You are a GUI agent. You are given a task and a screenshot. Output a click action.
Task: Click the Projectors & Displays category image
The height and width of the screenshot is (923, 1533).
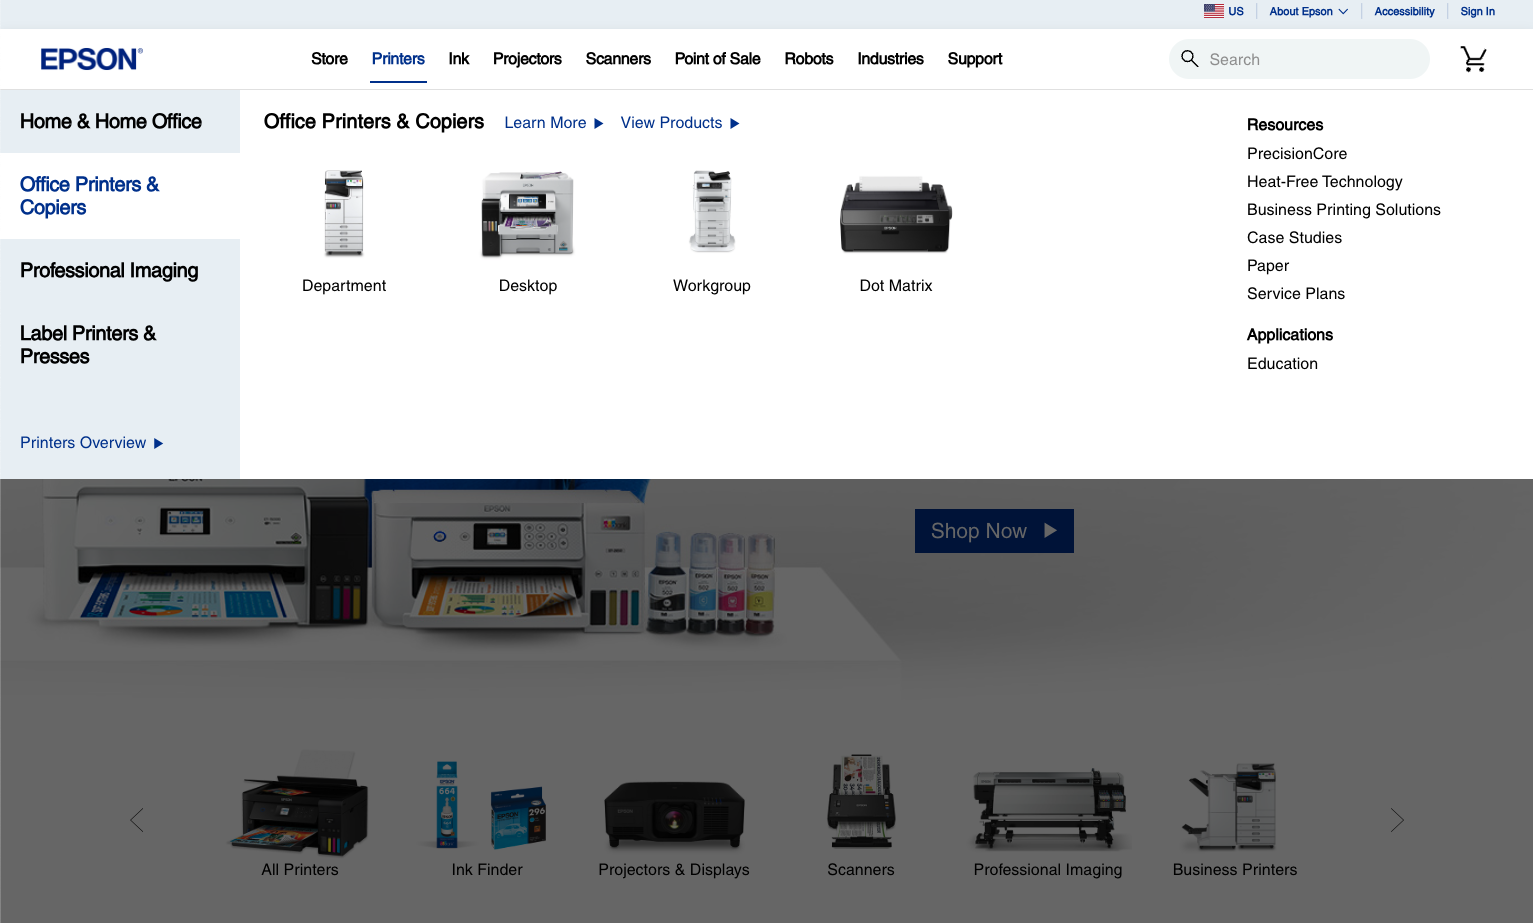(675, 815)
